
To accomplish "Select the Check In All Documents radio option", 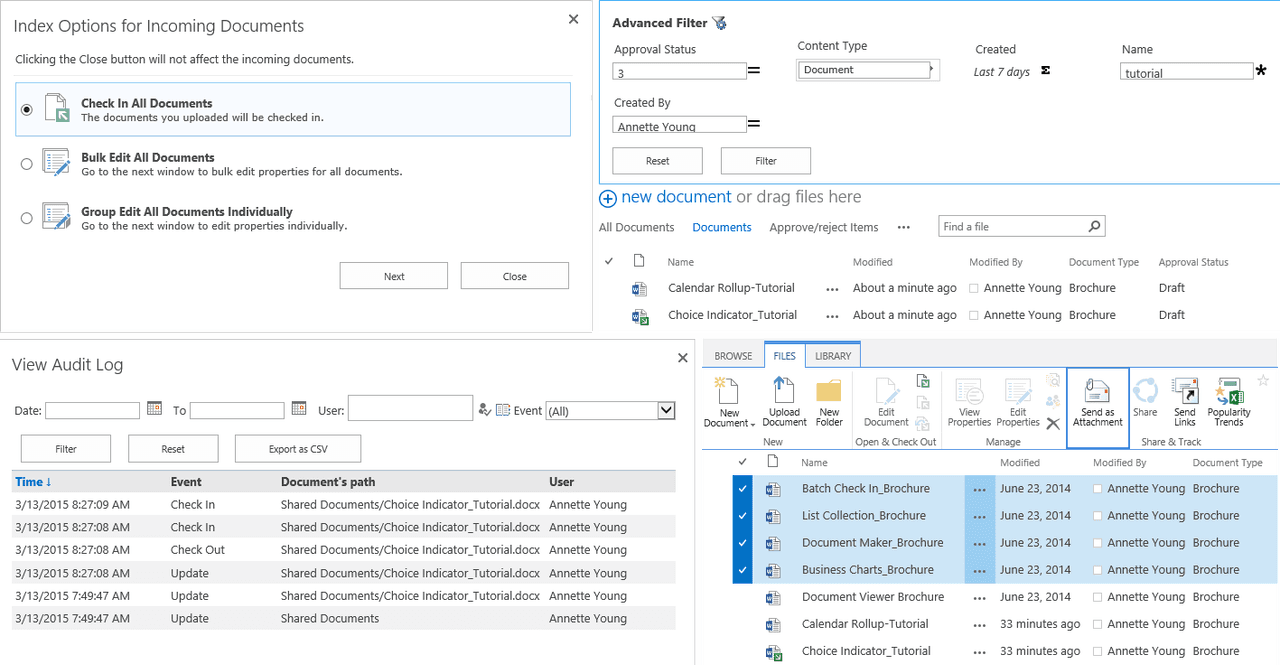I will pos(27,109).
